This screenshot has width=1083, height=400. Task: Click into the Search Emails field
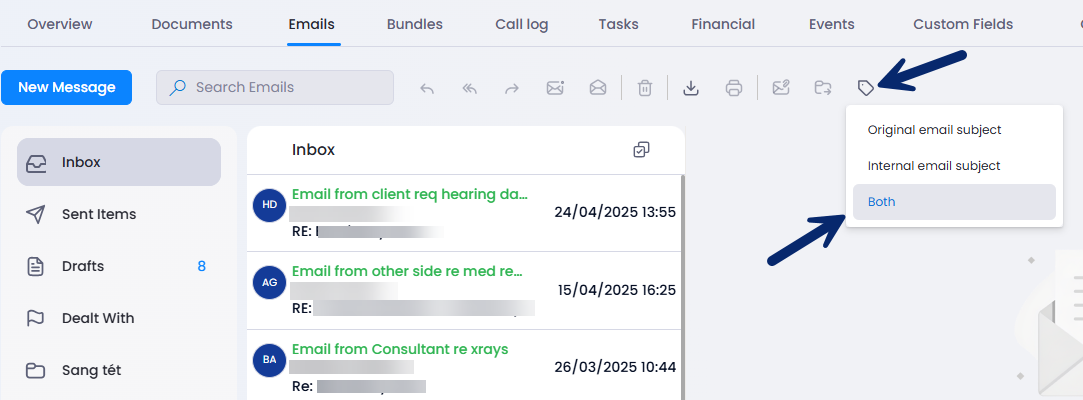click(x=275, y=88)
